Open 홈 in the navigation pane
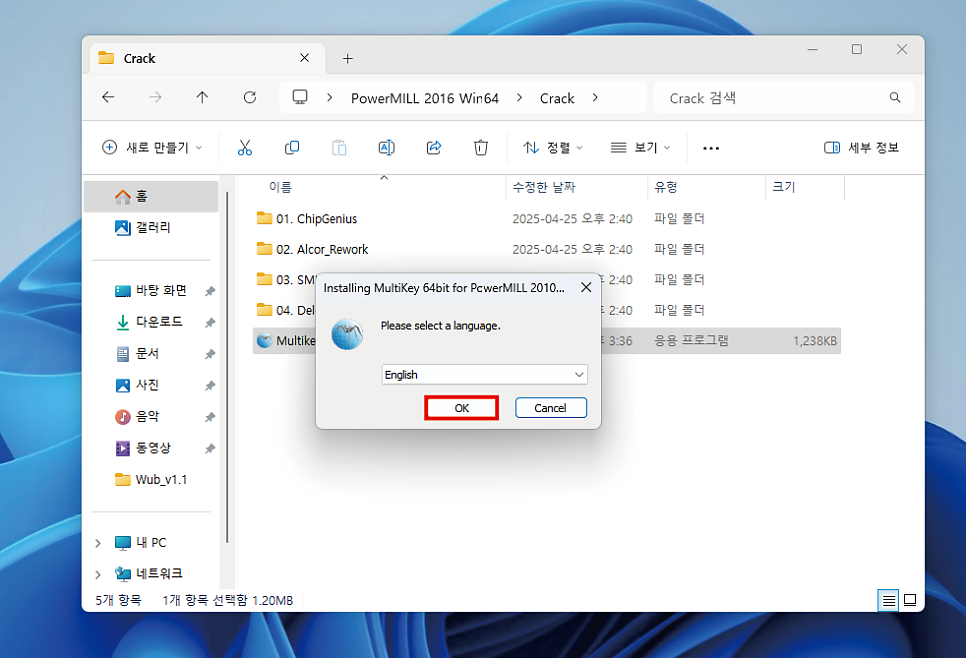Screen dimensions: 966x658 click(151, 197)
